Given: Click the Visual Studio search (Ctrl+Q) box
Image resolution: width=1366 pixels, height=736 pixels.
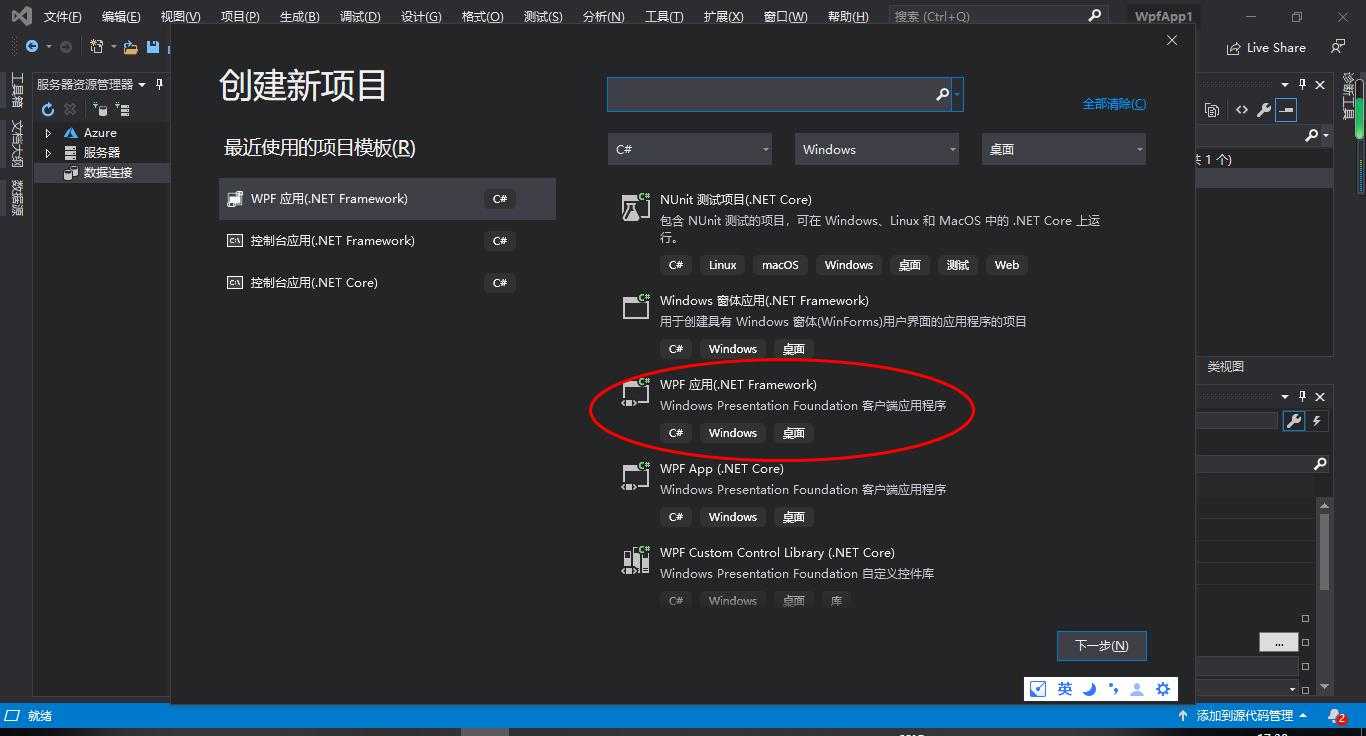Looking at the screenshot, I should point(997,16).
